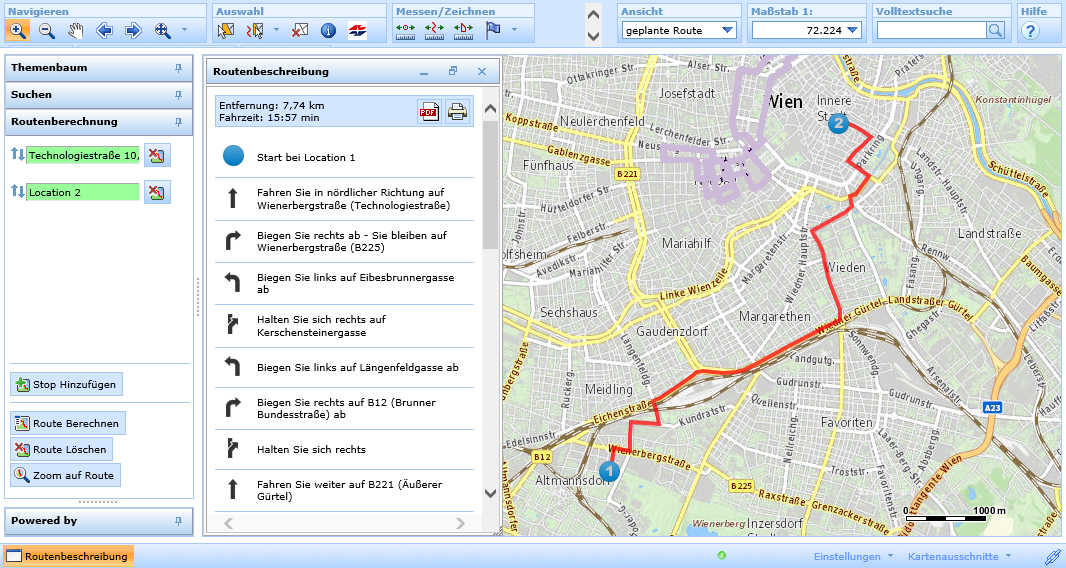Image resolution: width=1066 pixels, height=568 pixels.
Task: Remove Location 2 stop from route
Action: point(157,192)
